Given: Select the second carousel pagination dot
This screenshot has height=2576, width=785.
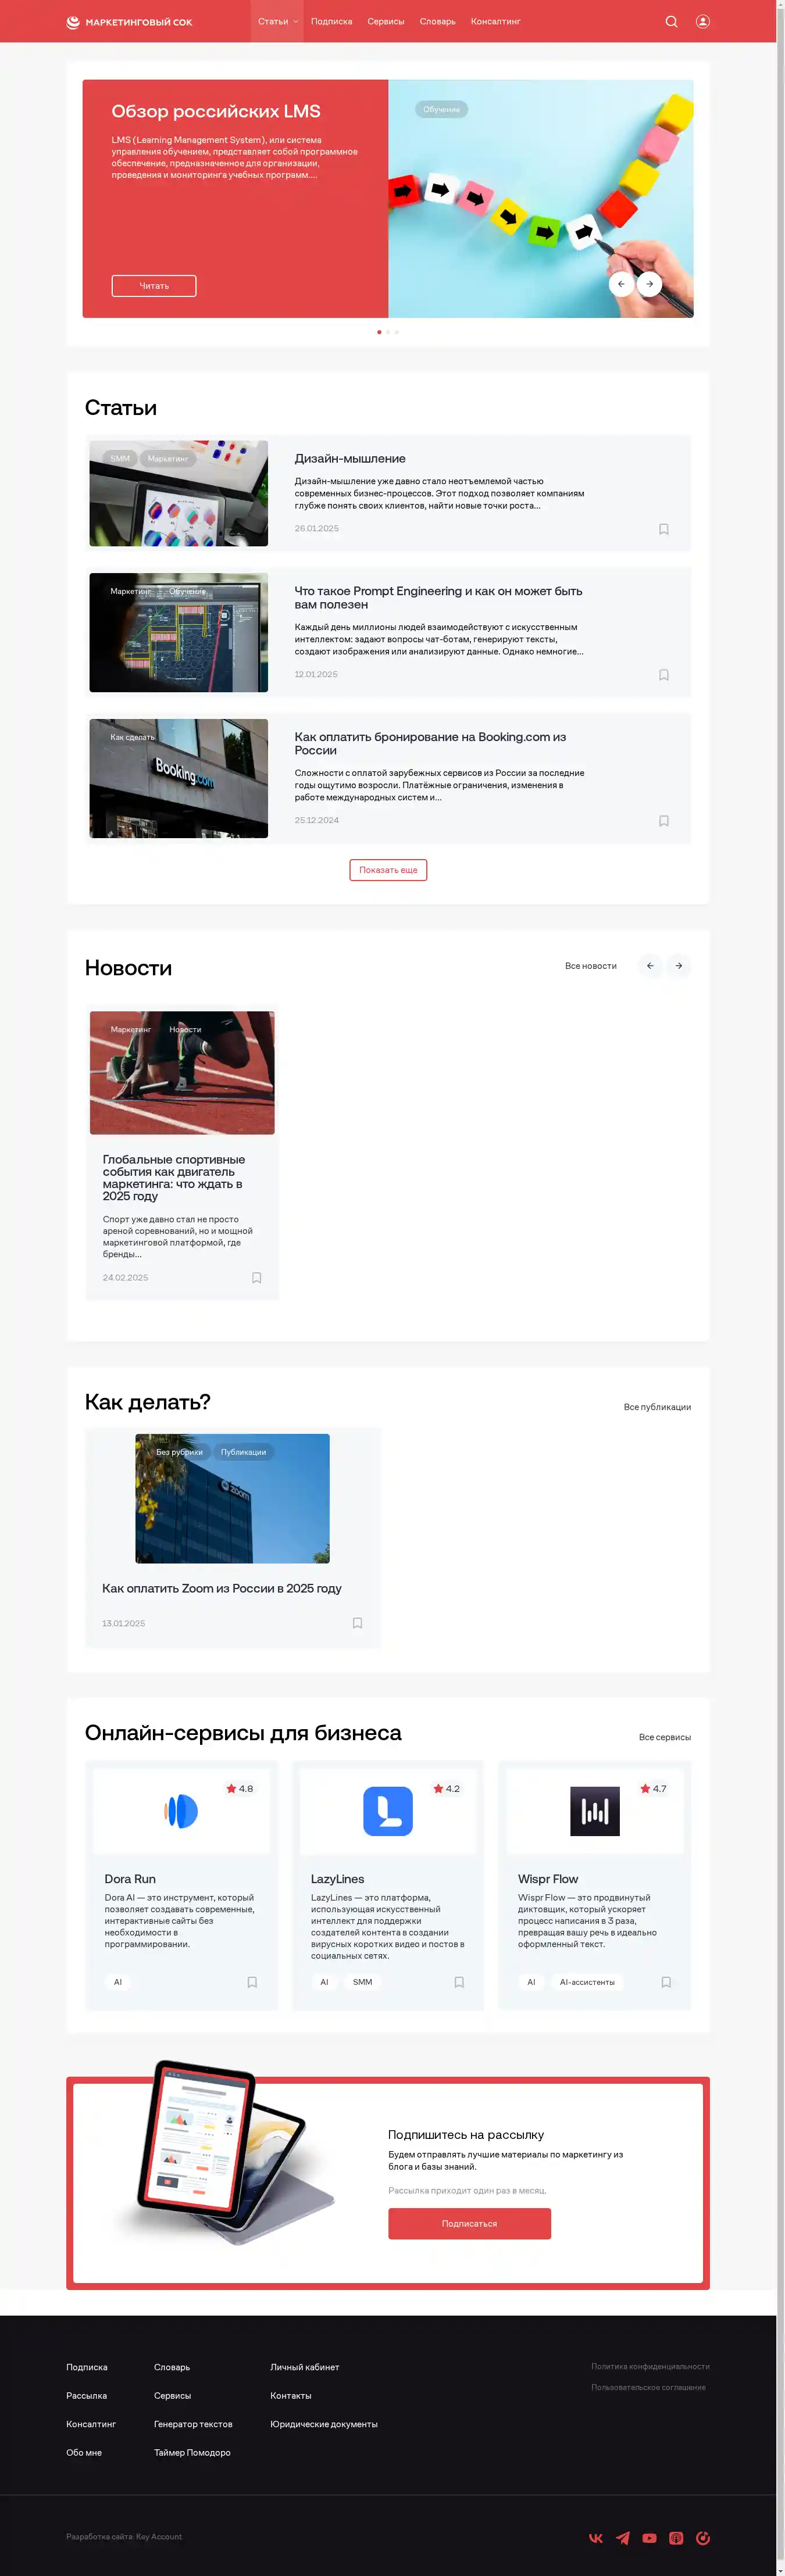Looking at the screenshot, I should coord(388,332).
